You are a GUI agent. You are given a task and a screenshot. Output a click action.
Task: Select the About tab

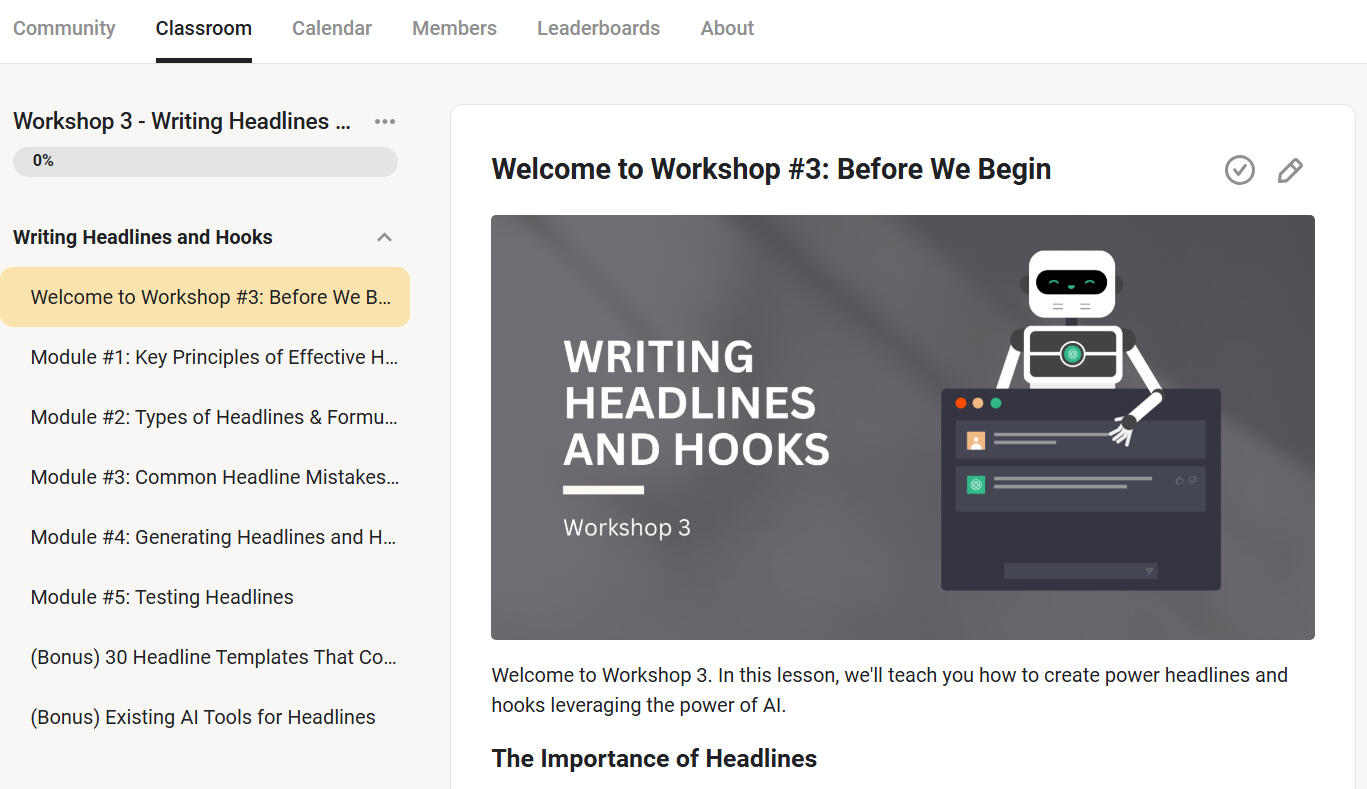727,28
